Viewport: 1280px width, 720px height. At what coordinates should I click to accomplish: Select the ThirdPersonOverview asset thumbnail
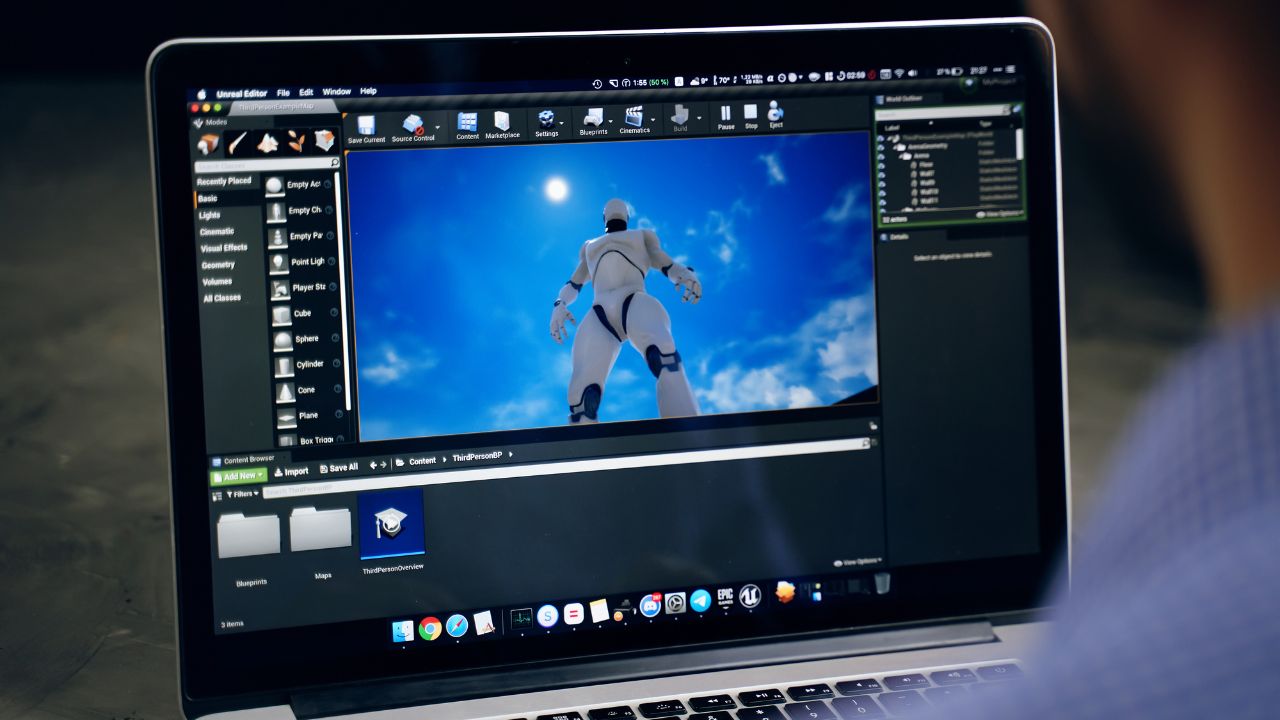[391, 523]
